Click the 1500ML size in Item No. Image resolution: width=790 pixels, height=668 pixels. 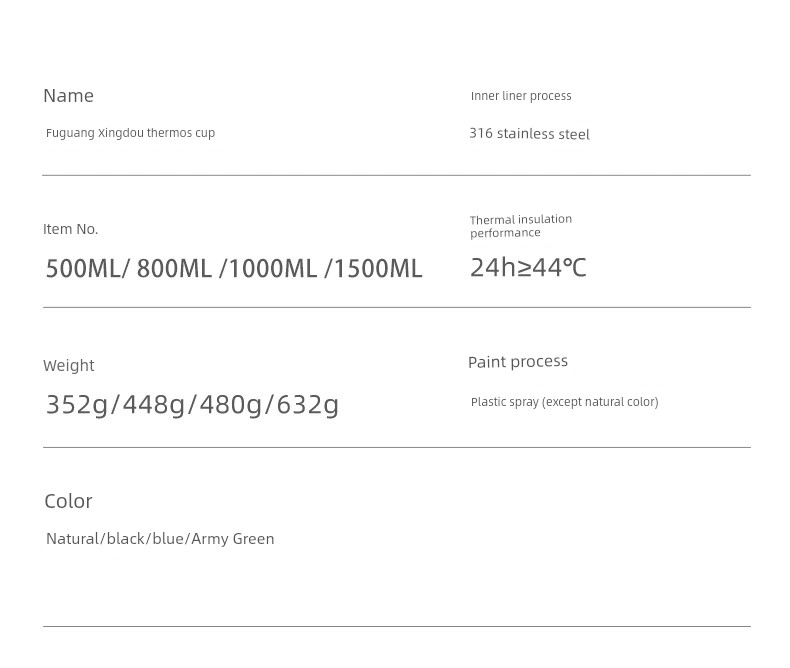tap(378, 269)
